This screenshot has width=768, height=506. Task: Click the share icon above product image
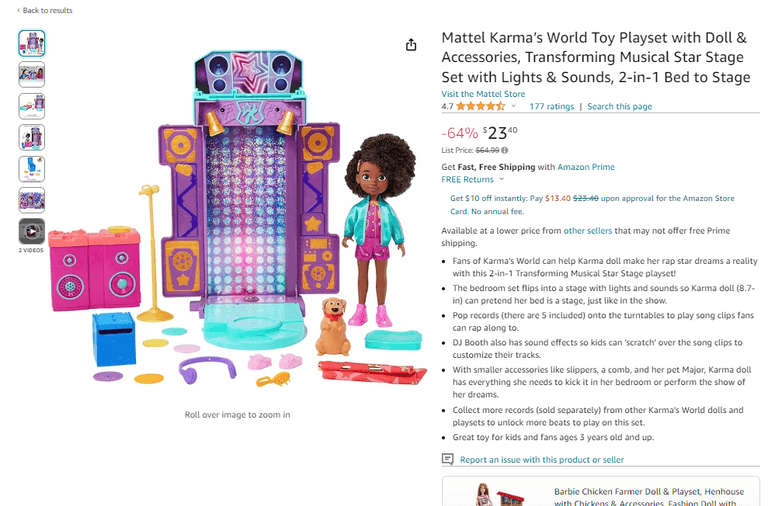point(411,45)
